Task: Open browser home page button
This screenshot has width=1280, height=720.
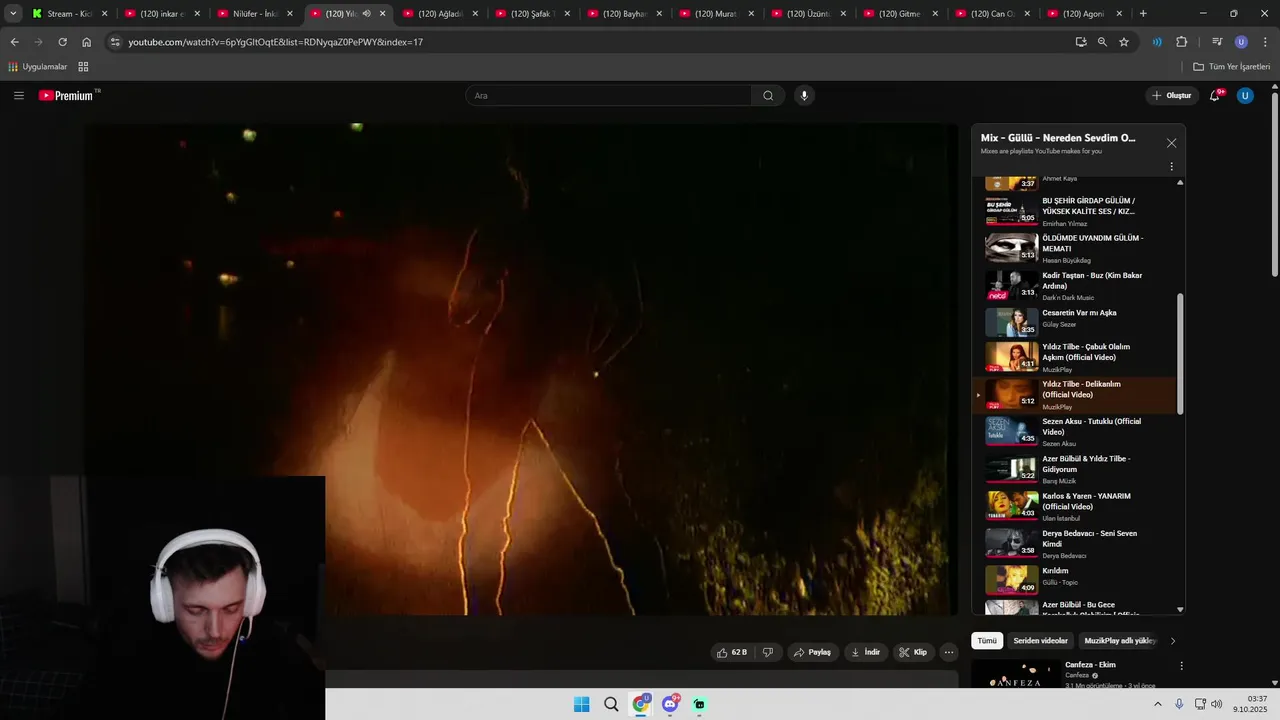Action: (87, 42)
